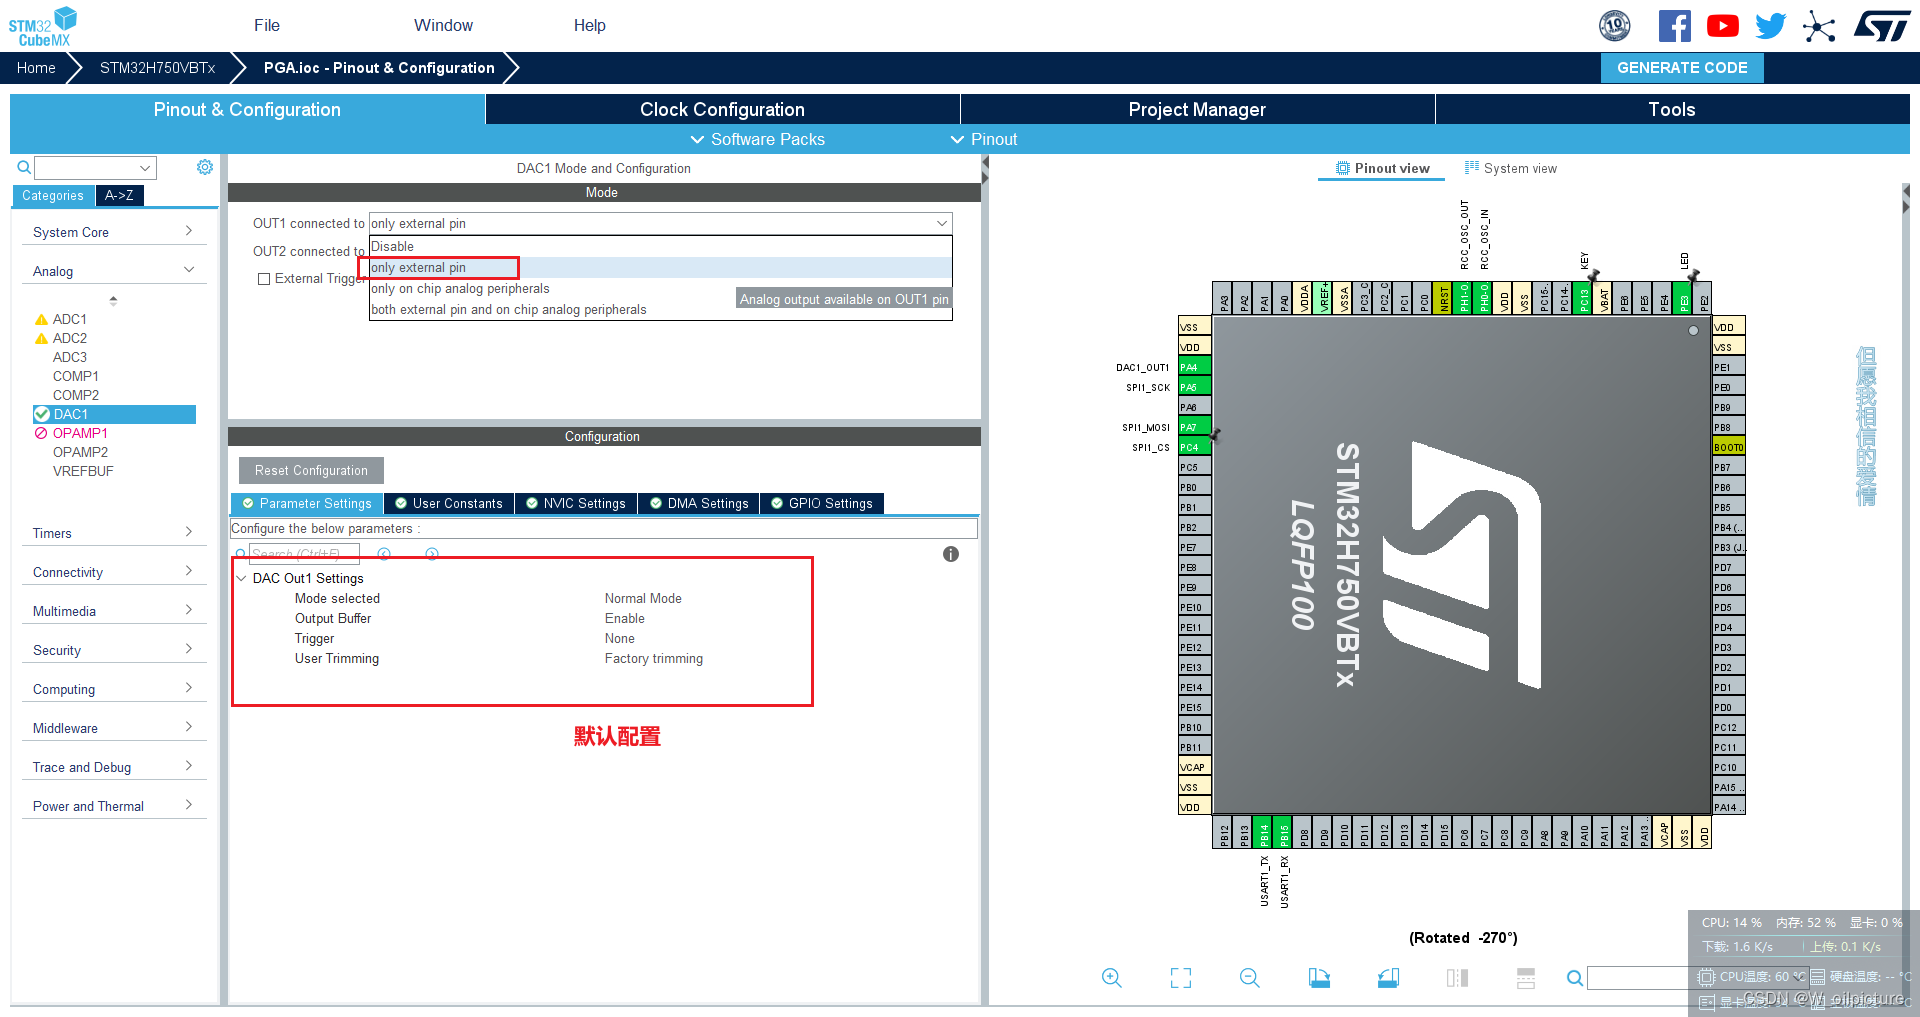Click the peripheral search combo box
Screen dimensions: 1920x1017
coord(95,167)
